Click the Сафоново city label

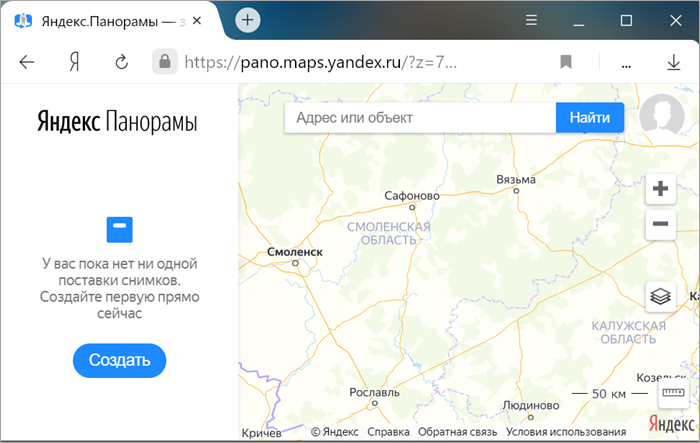coord(412,196)
